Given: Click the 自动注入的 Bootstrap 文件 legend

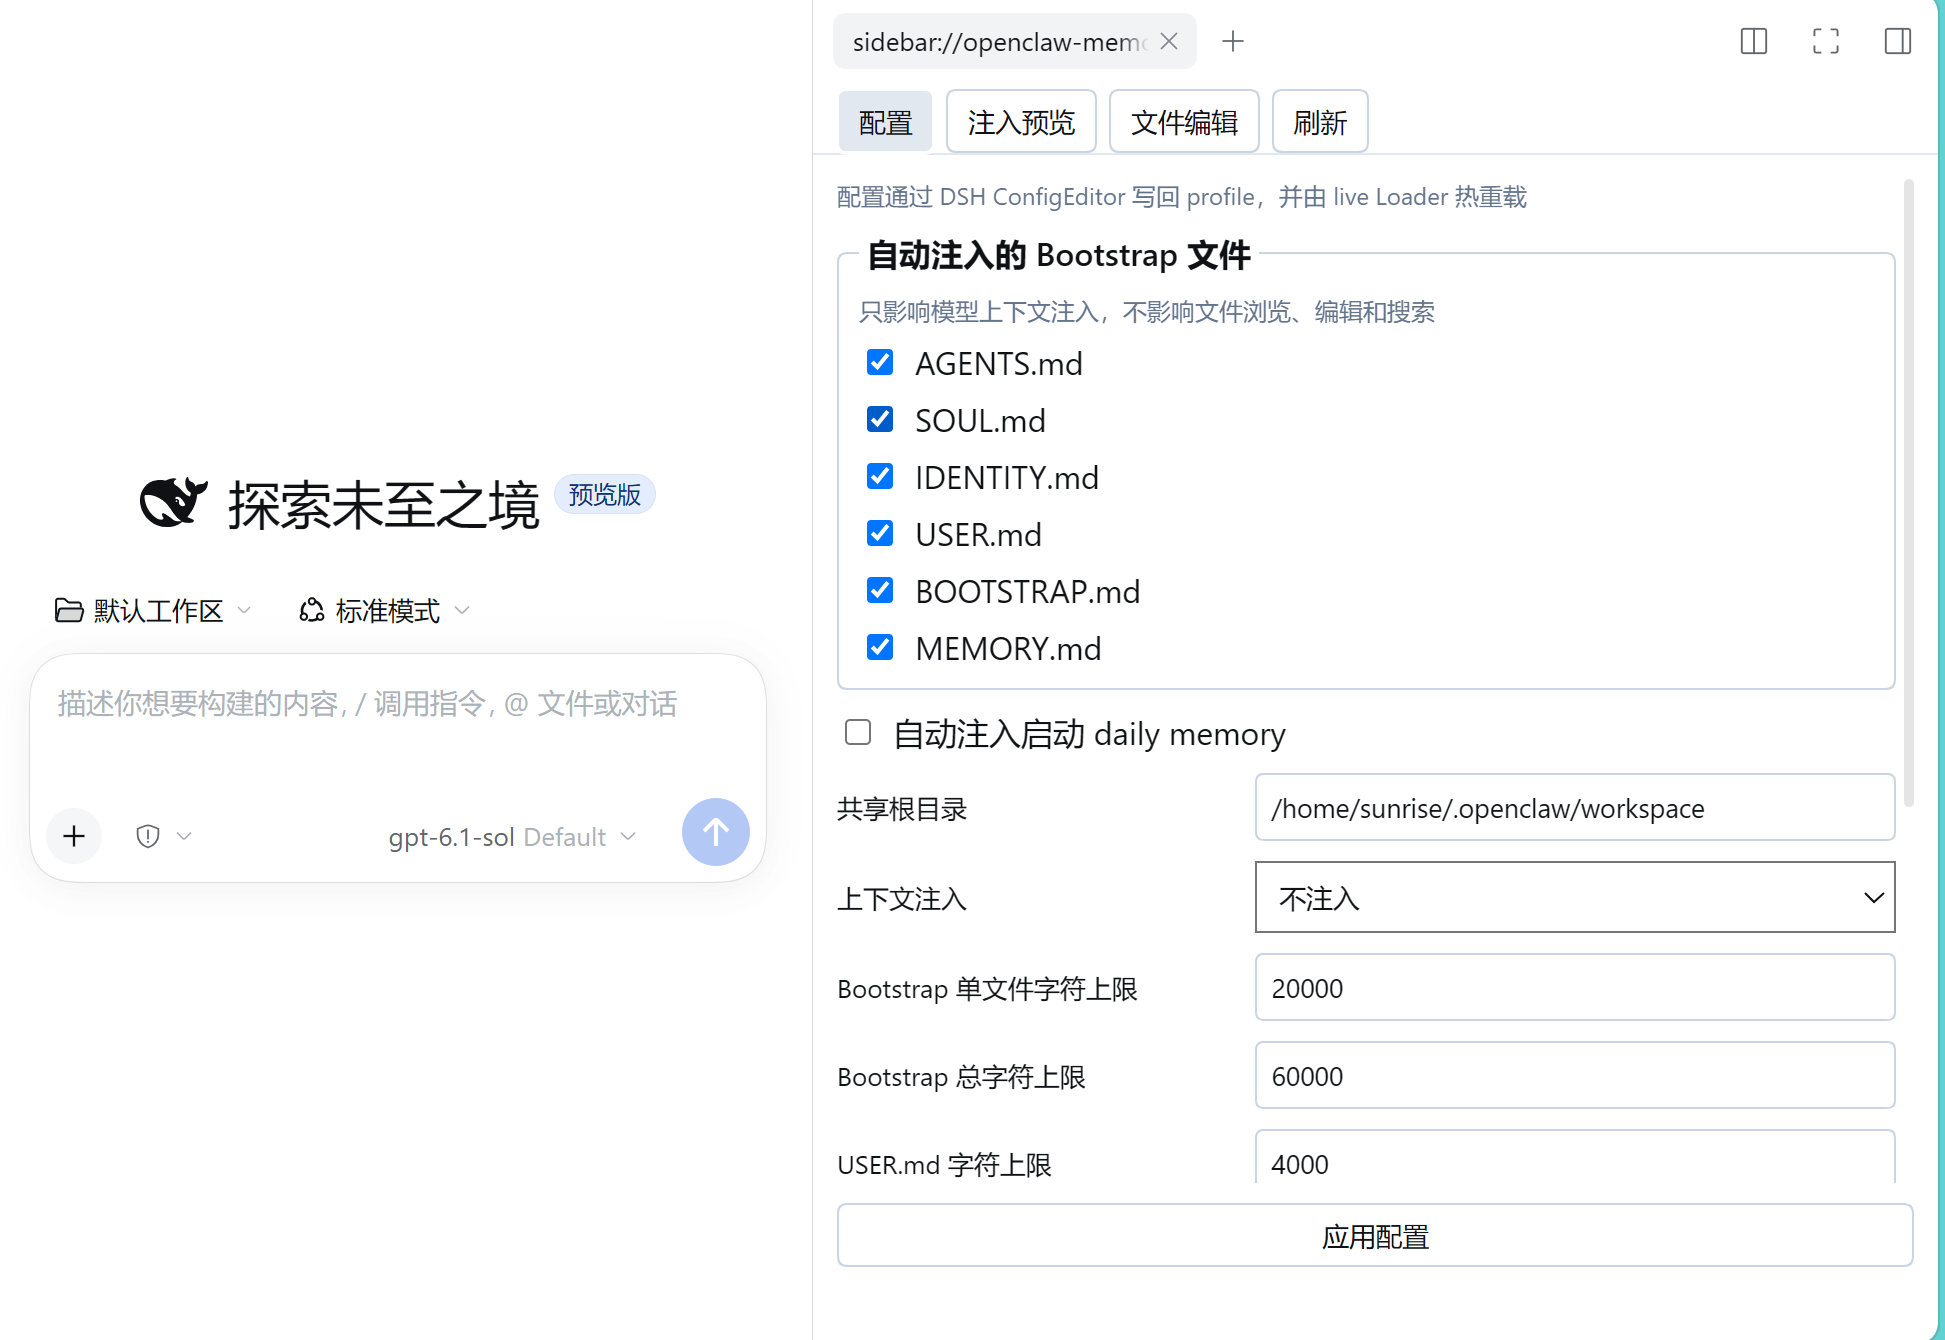Looking at the screenshot, I should coord(1058,255).
